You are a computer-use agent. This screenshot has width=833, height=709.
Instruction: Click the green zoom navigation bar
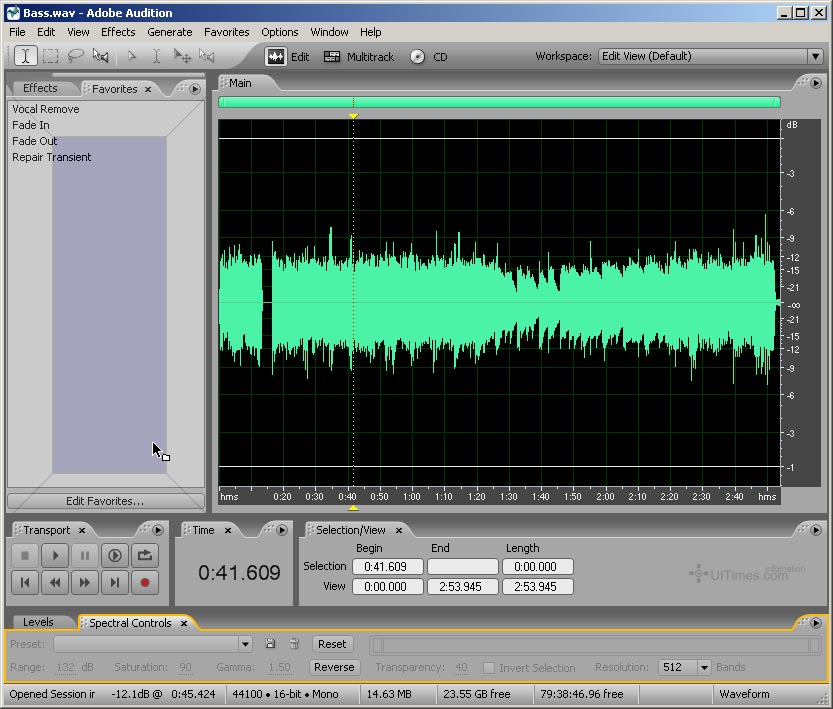499,102
